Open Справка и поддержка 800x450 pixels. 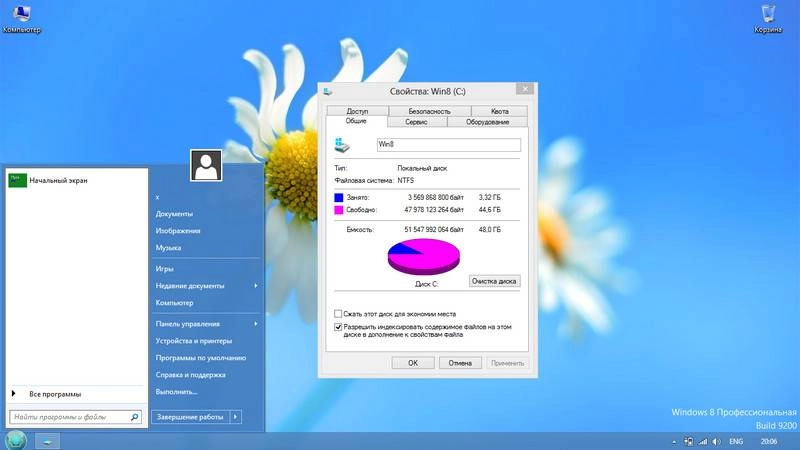[190, 374]
